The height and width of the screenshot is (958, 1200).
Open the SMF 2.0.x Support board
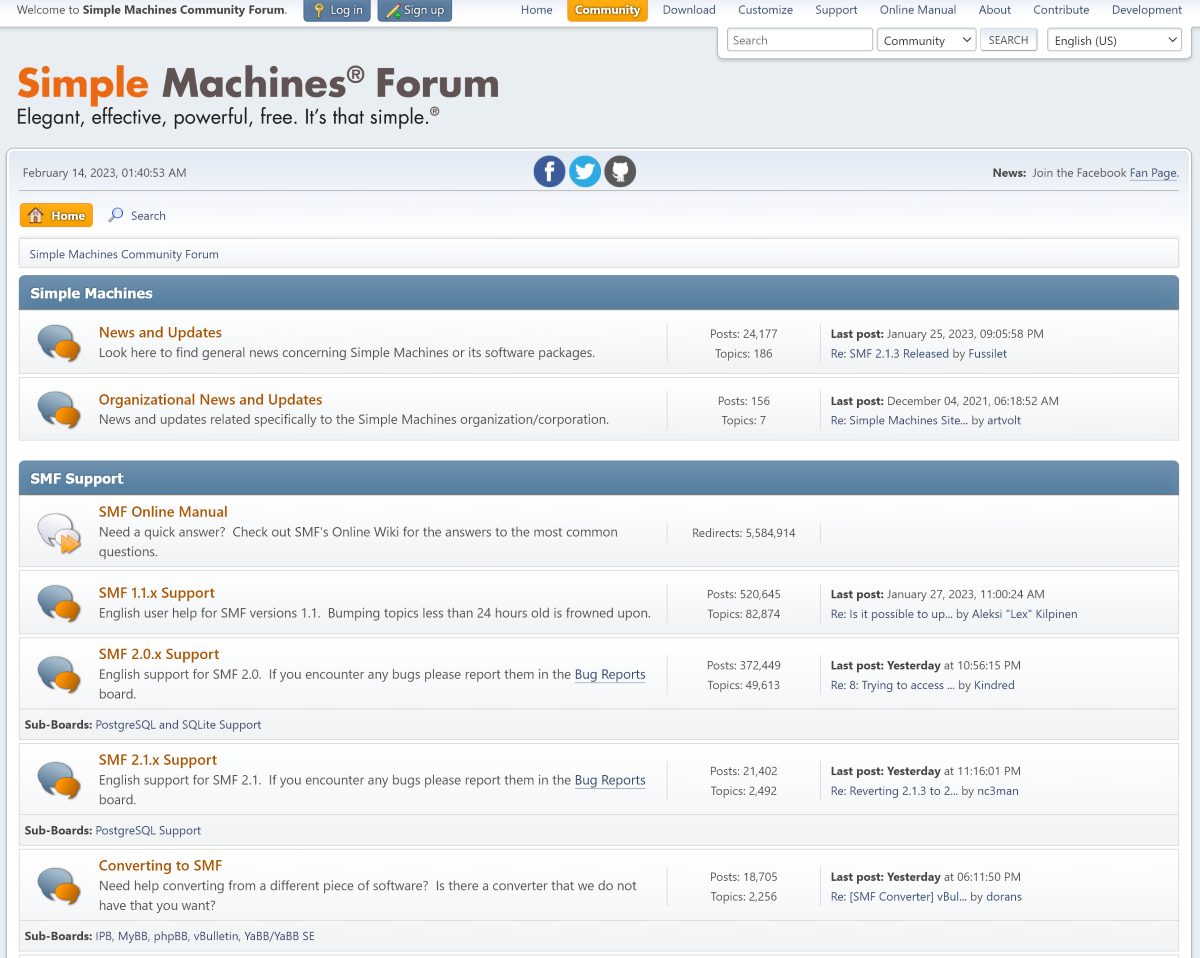tap(159, 654)
